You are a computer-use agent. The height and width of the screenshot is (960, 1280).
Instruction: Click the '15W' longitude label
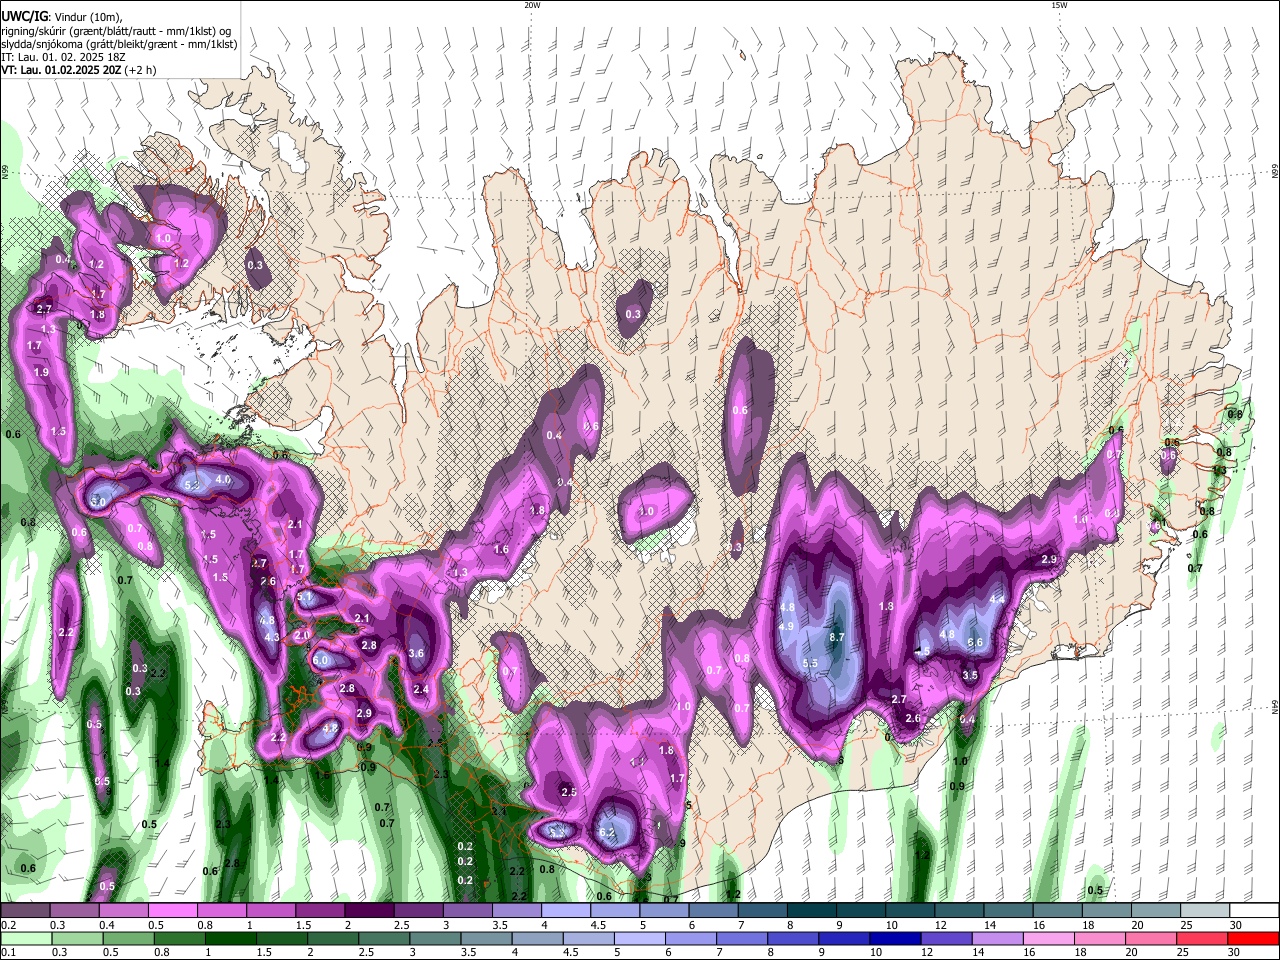pos(1059,5)
